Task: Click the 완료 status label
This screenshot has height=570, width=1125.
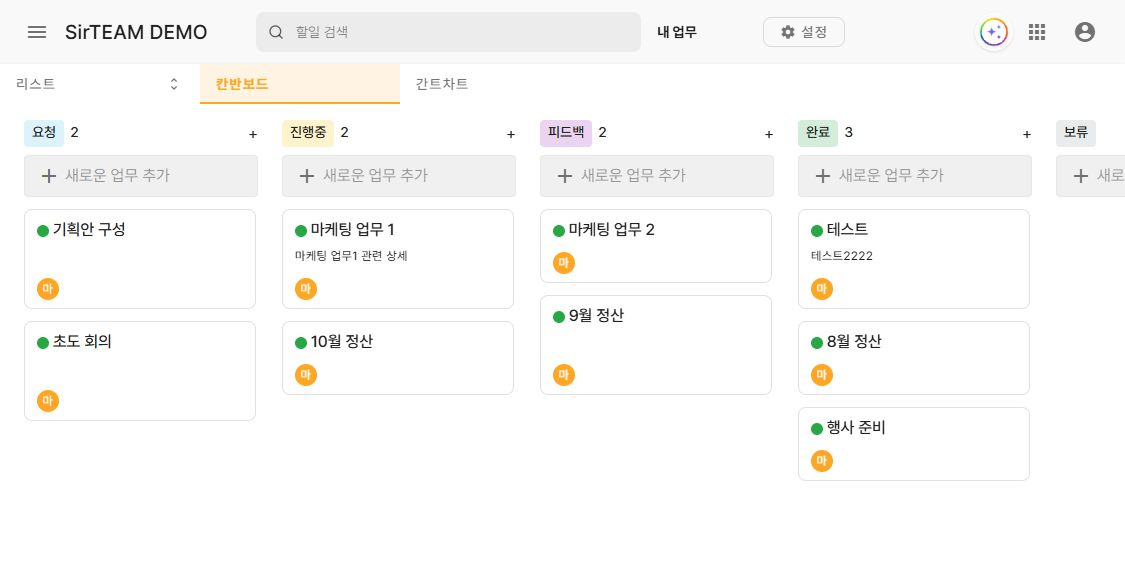Action: click(x=818, y=133)
